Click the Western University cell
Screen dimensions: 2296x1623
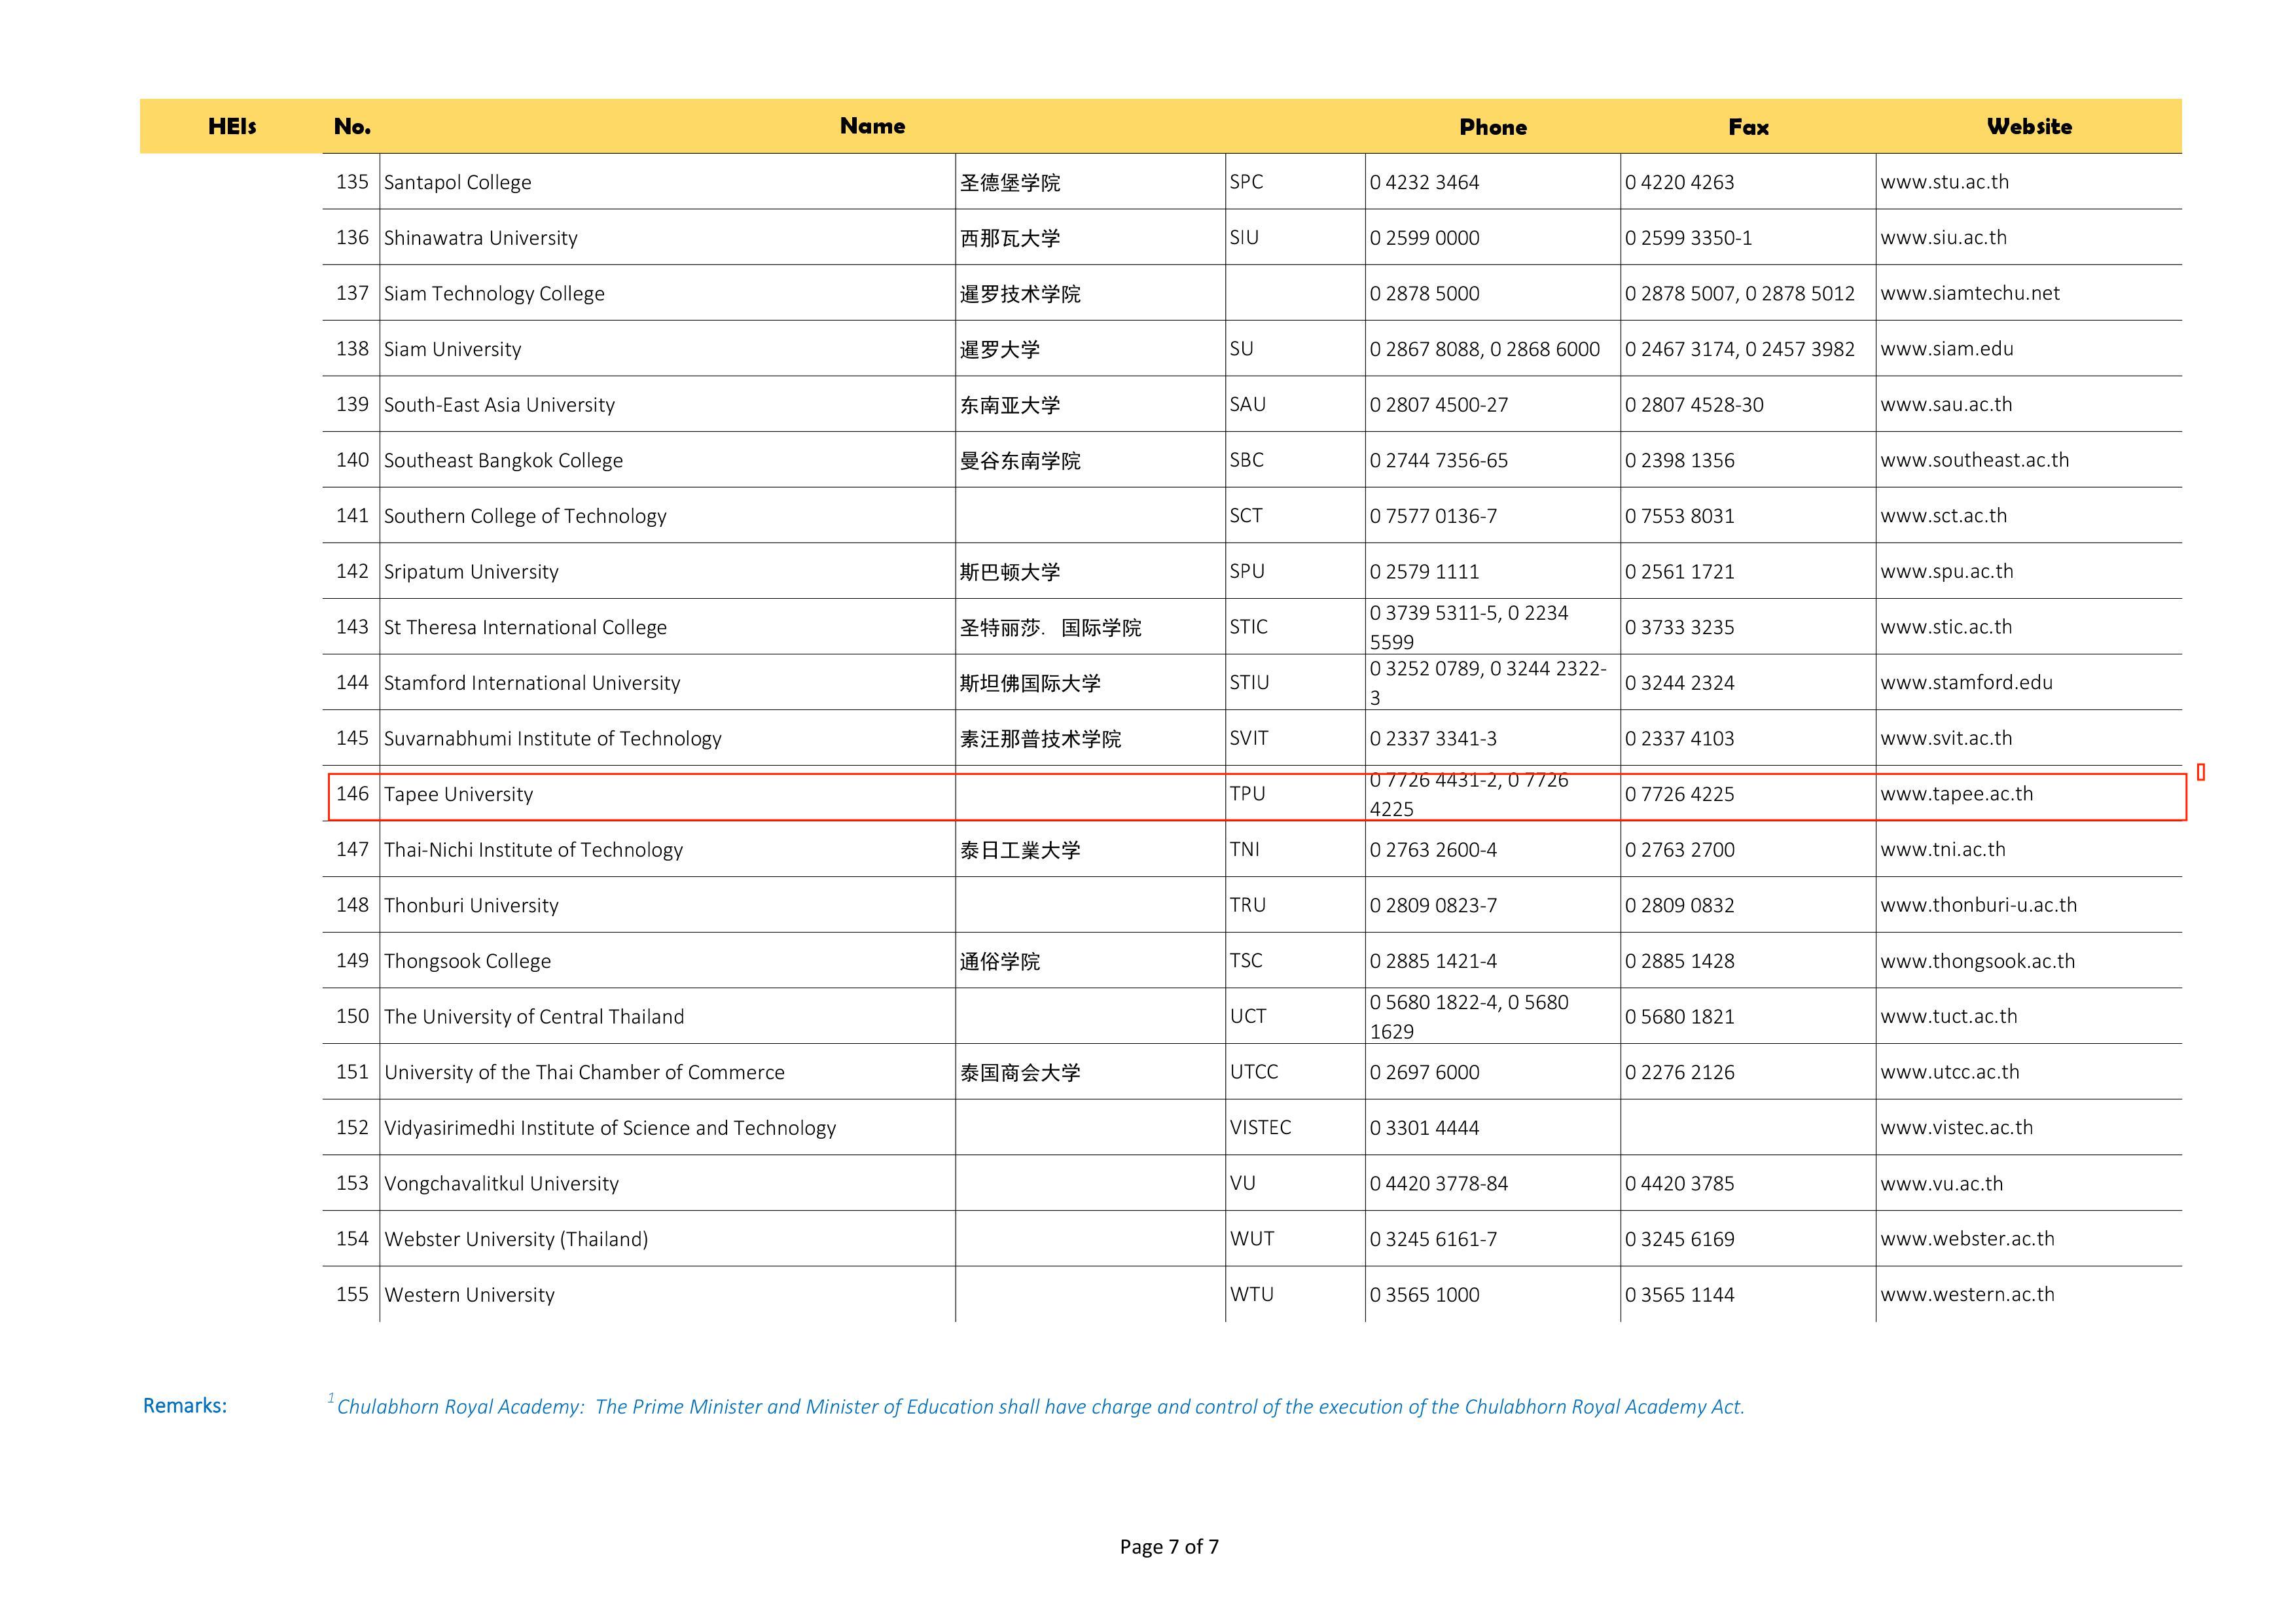(x=667, y=1295)
